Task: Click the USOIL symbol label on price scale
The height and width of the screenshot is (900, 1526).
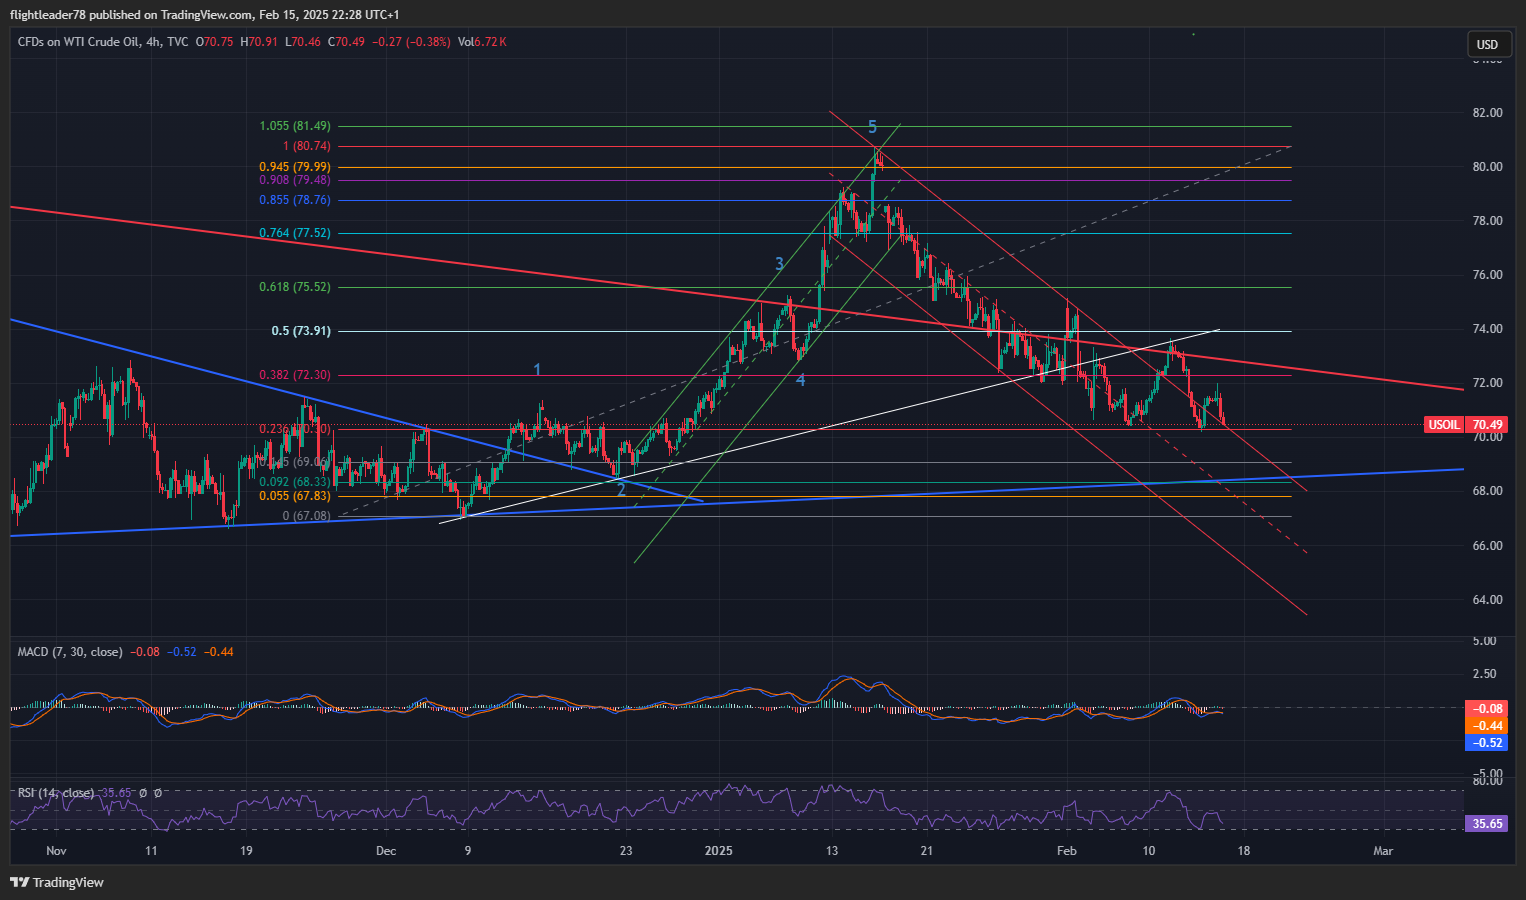Action: click(1444, 425)
